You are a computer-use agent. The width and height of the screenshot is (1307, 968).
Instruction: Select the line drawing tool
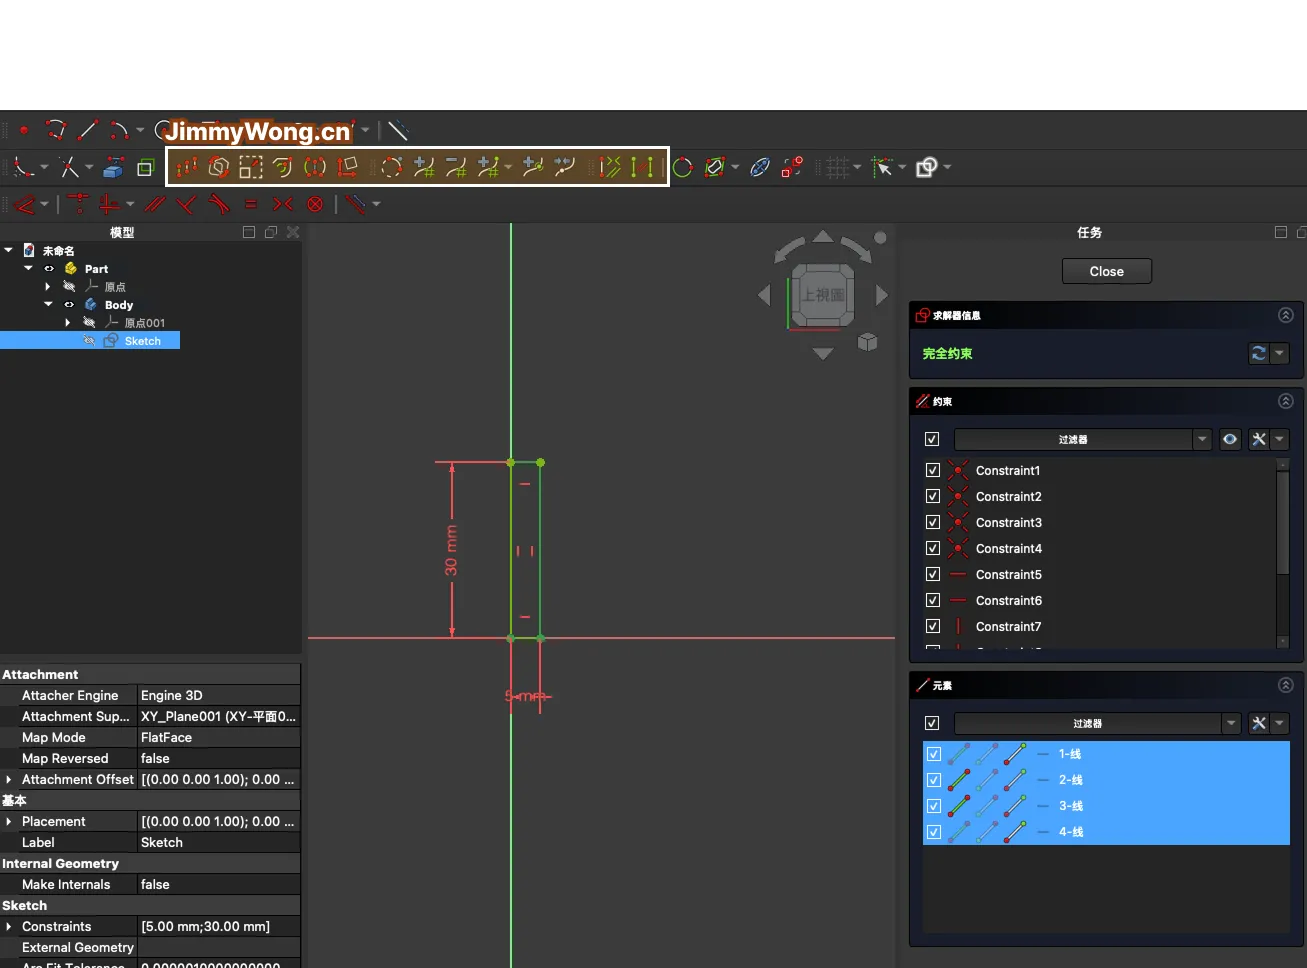coord(88,130)
